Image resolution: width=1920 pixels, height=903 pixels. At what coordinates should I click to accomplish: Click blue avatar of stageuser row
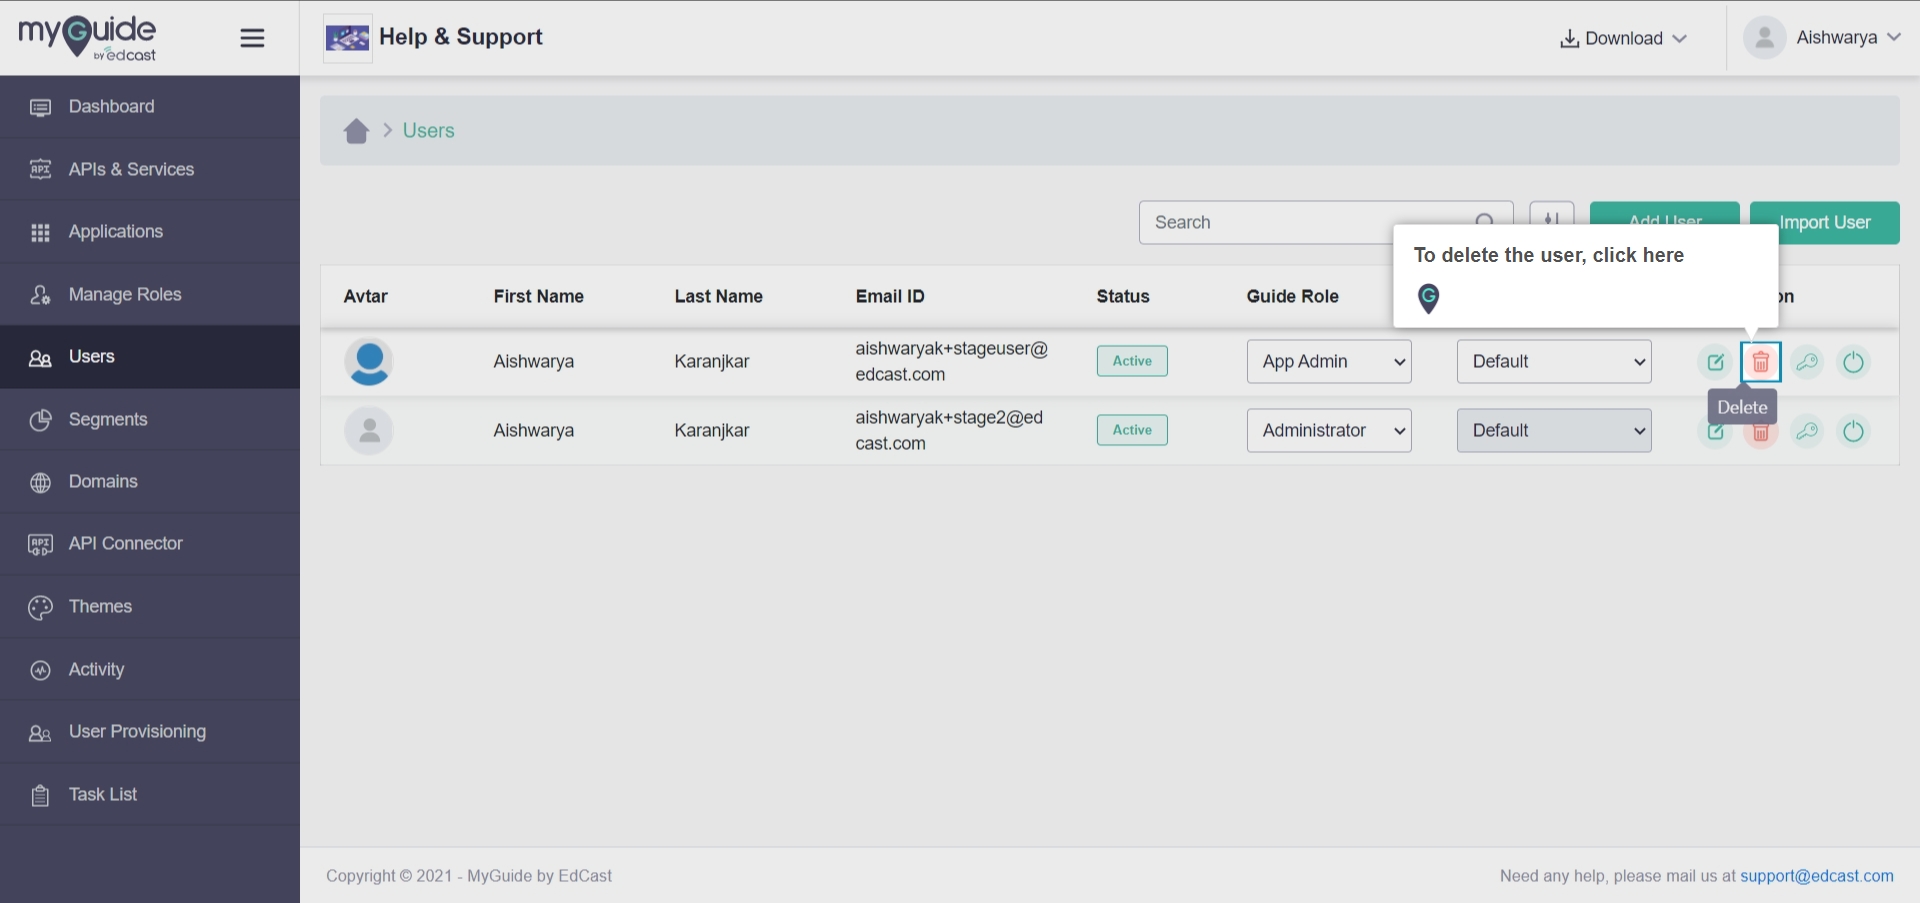(369, 362)
